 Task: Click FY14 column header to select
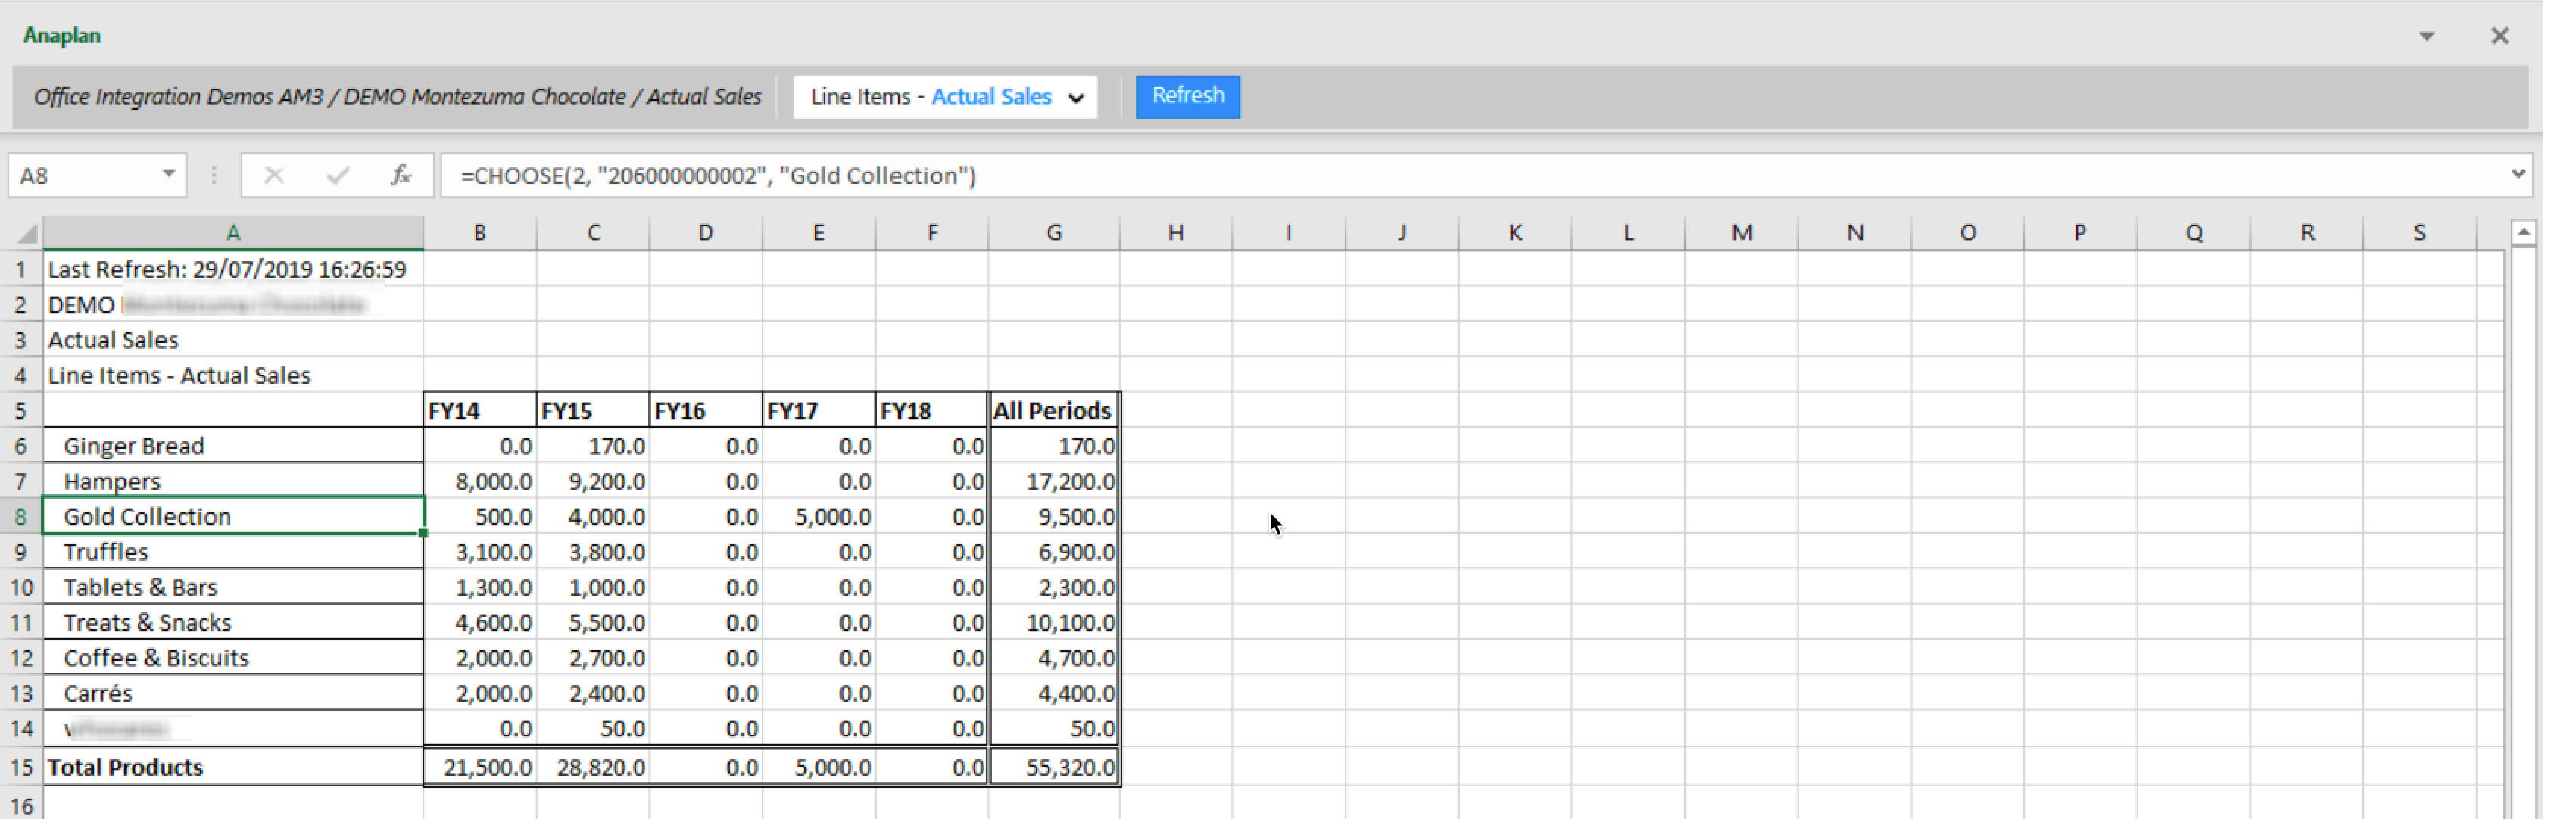(478, 409)
